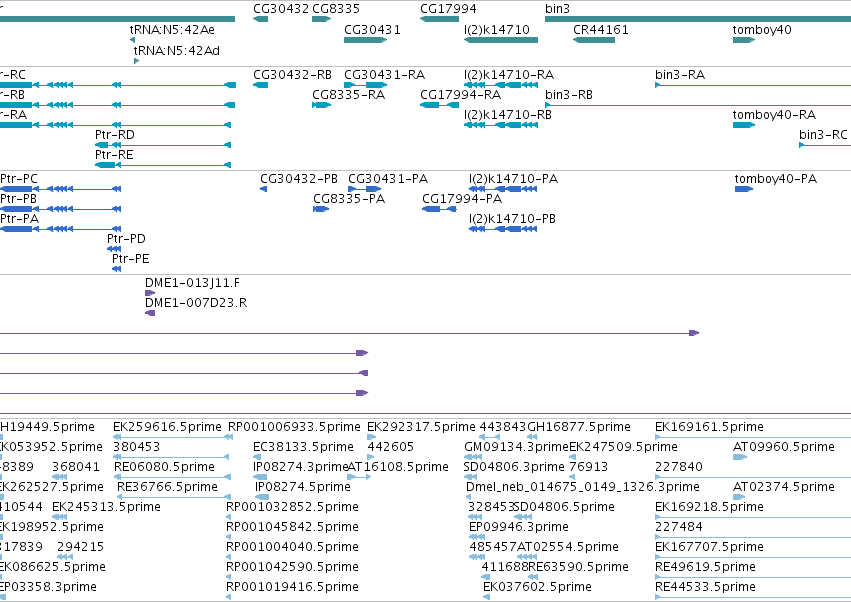Click the CG30432-PB protein label

[x=299, y=179]
